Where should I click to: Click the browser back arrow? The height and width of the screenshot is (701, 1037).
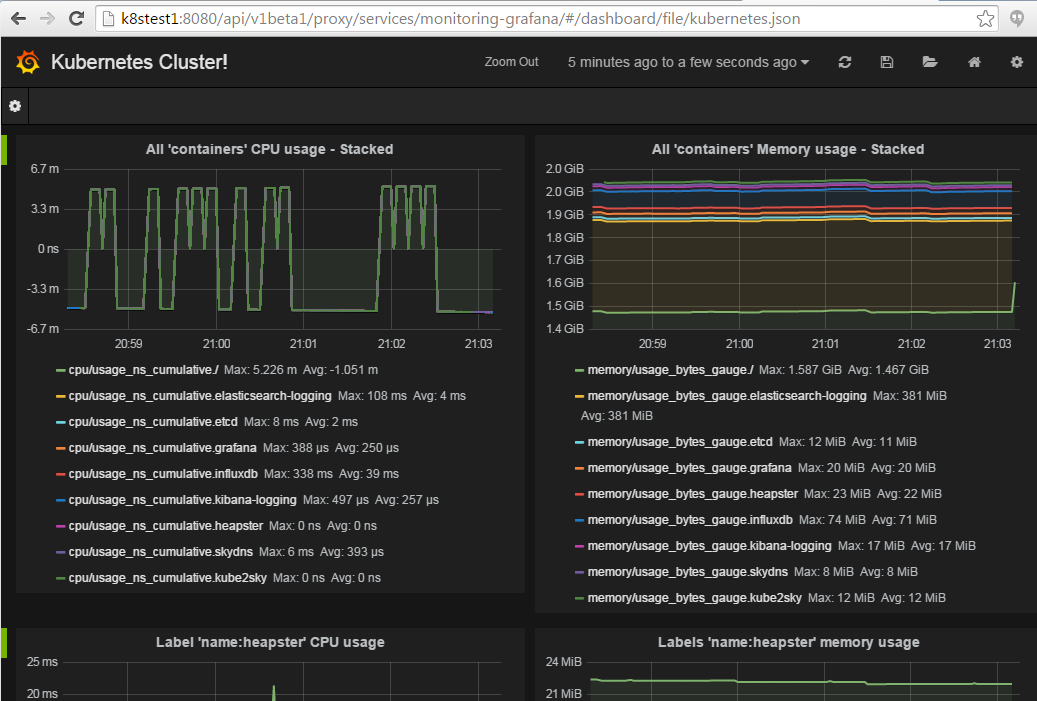coord(18,19)
